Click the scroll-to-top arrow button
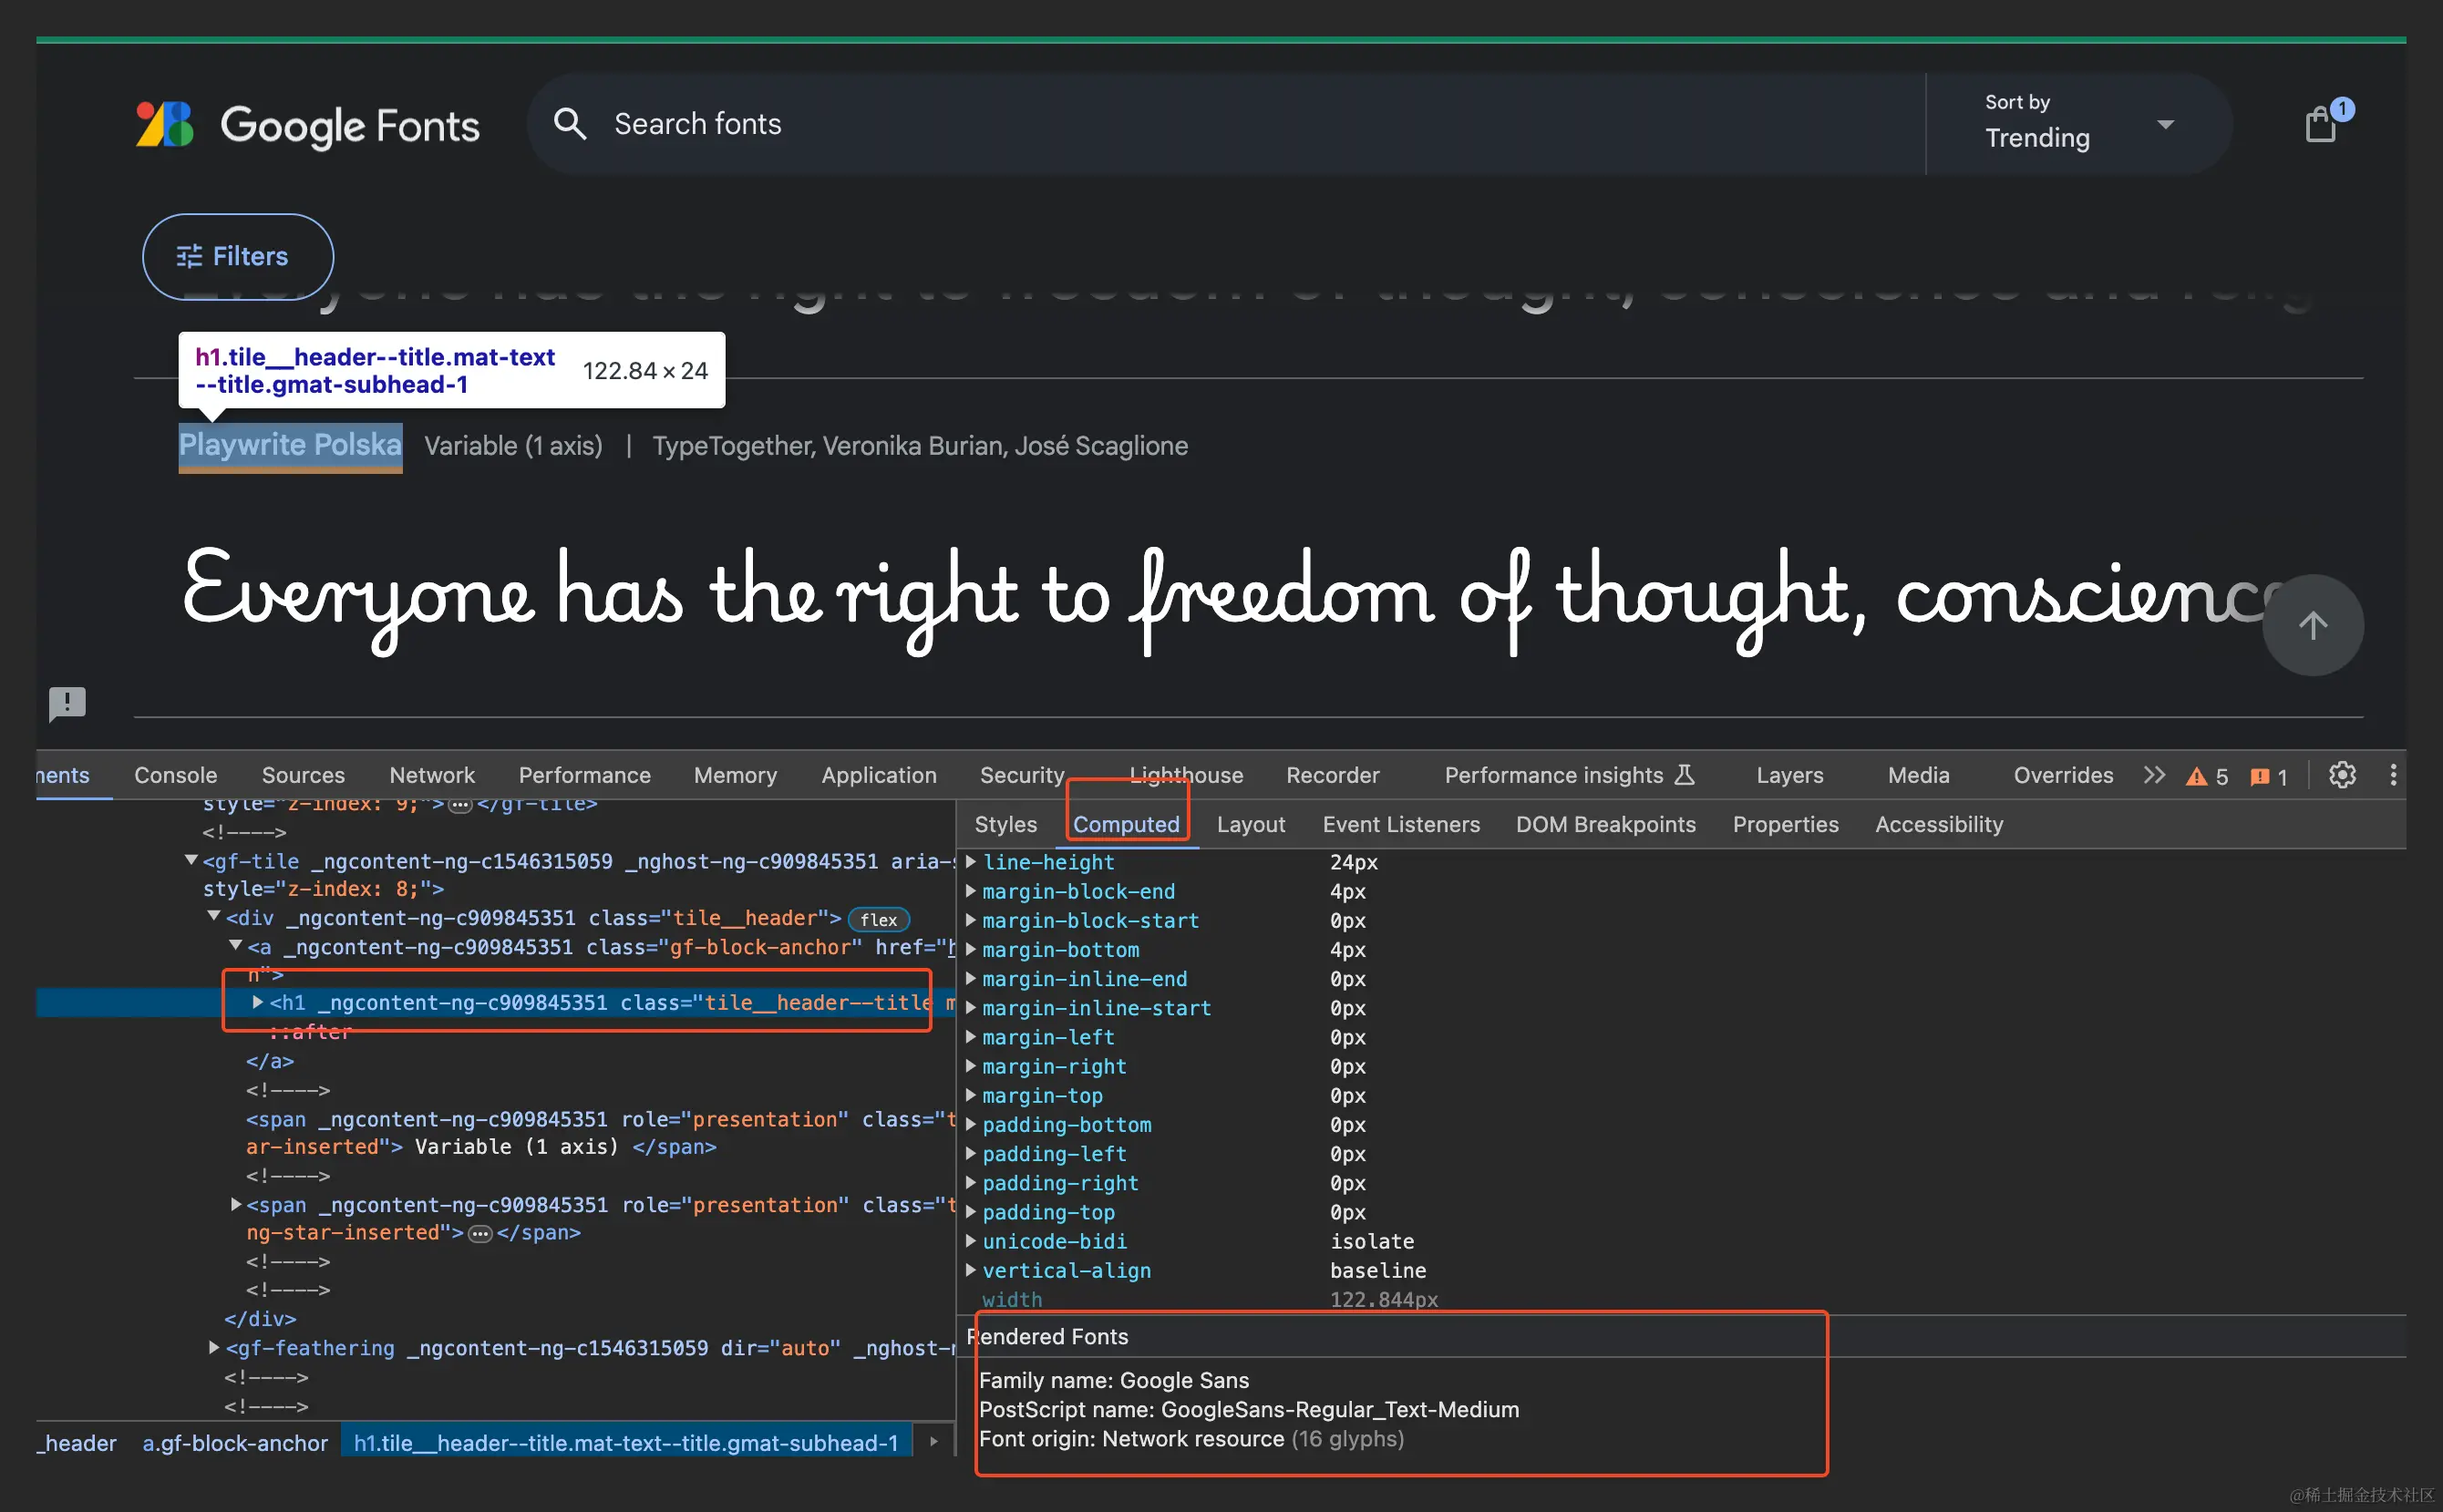Image resolution: width=2443 pixels, height=1512 pixels. (2312, 626)
